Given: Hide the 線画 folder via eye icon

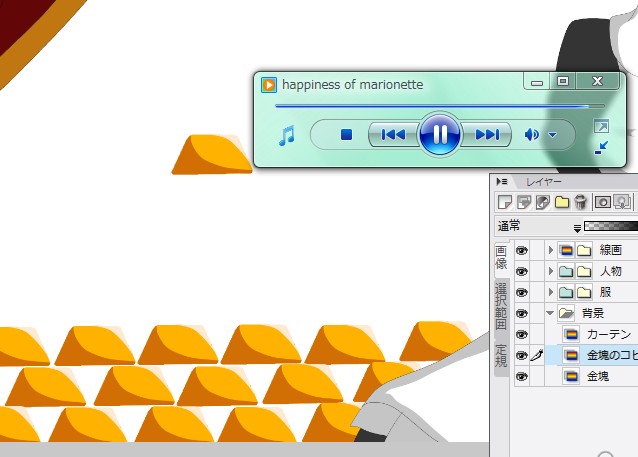Looking at the screenshot, I should point(522,250).
